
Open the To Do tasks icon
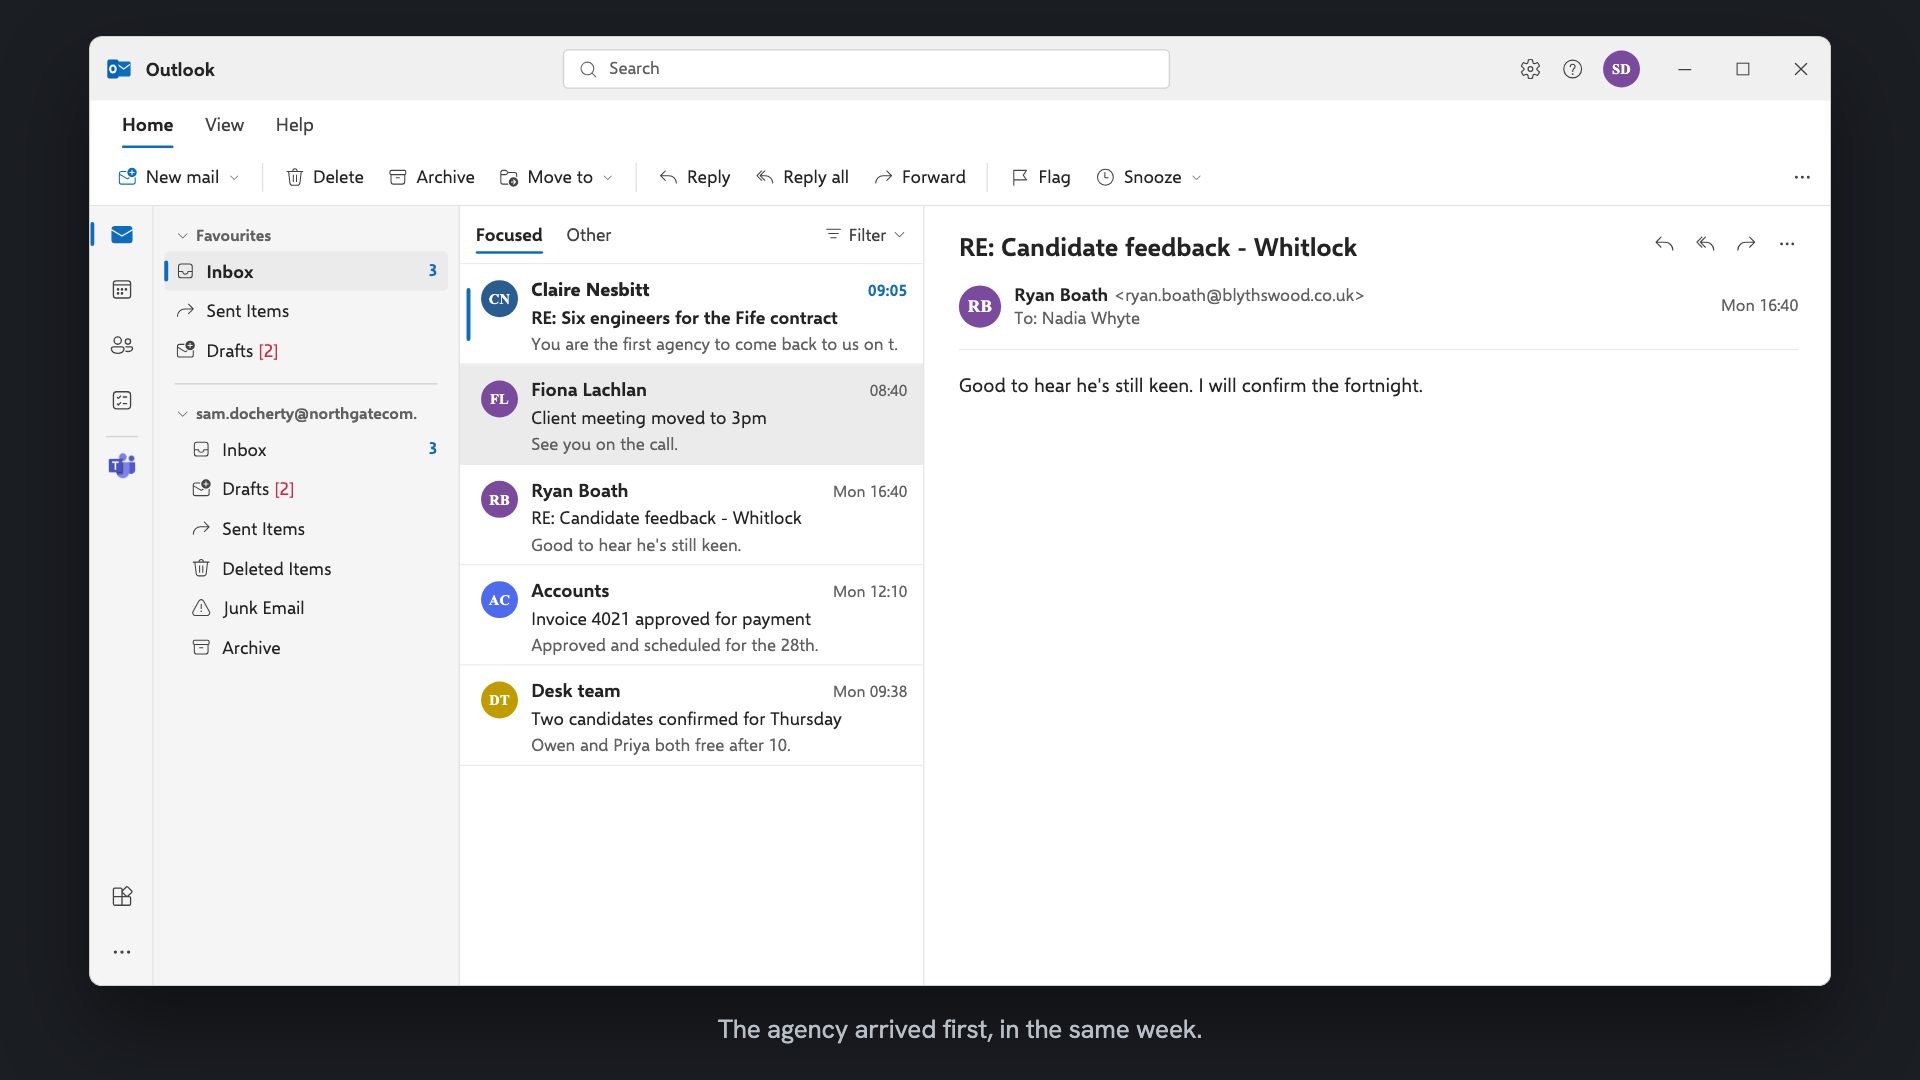pos(122,400)
